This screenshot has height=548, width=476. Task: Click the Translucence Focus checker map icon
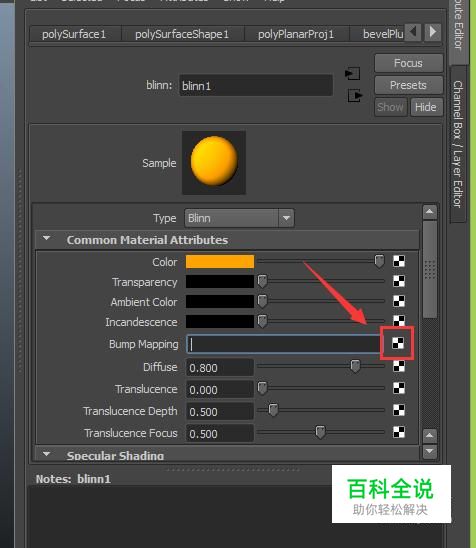pyautogui.click(x=399, y=432)
